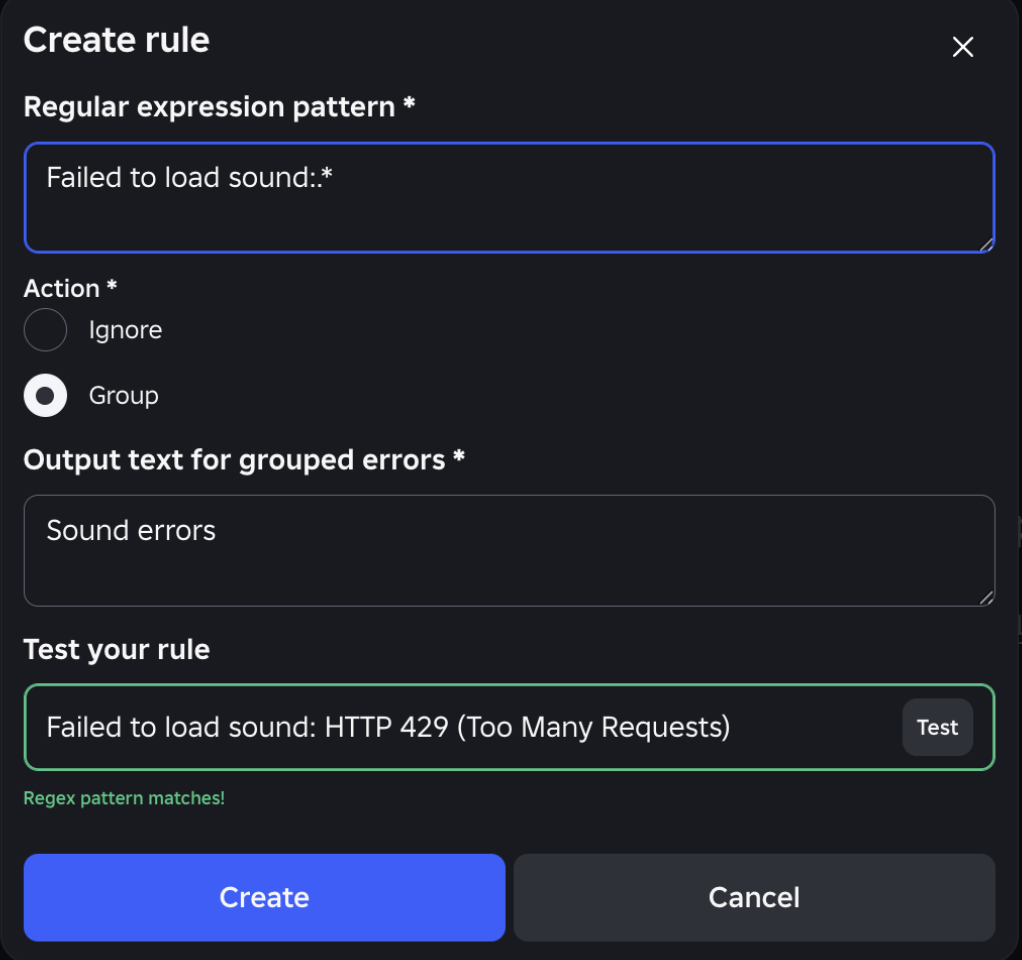Grab the regex pattern field resize handle
The width and height of the screenshot is (1022, 960).
[986, 244]
